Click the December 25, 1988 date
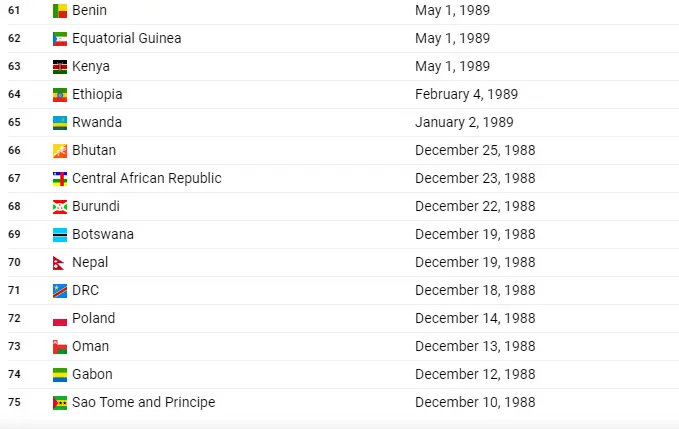This screenshot has height=429, width=679. pos(475,150)
